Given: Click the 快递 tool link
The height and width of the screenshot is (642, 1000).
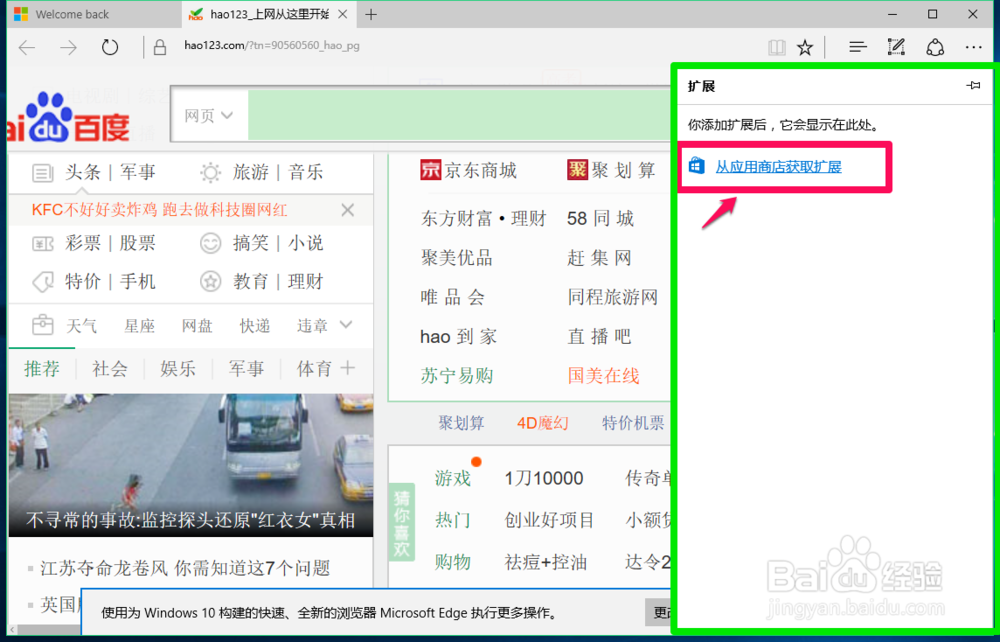Looking at the screenshot, I should (255, 326).
